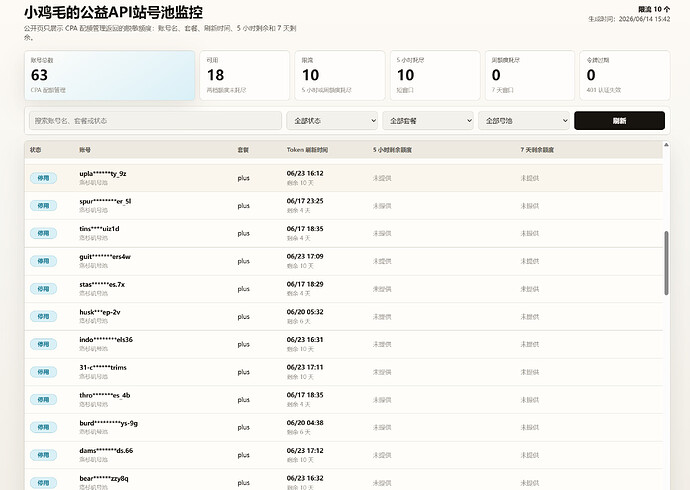This screenshot has width=690, height=490.
Task: Select account name tins****uiz1d
Action: pos(99,229)
